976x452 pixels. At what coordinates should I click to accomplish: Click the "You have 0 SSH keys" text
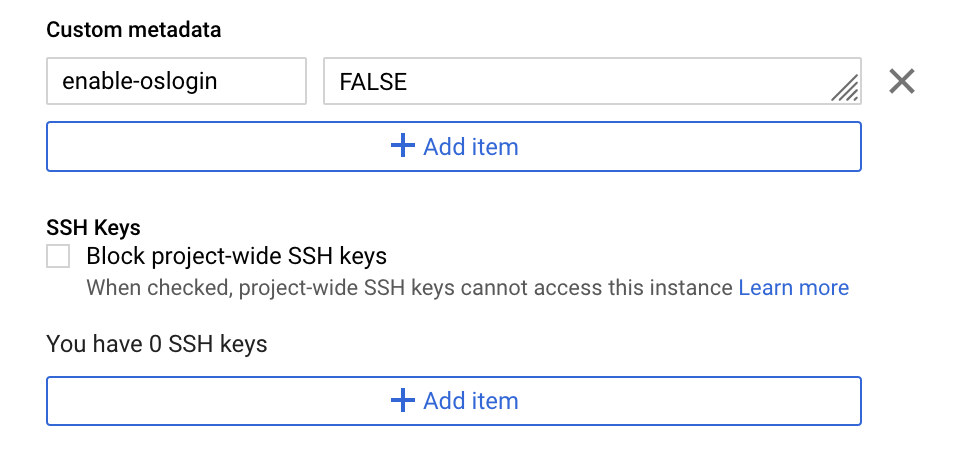pos(157,345)
